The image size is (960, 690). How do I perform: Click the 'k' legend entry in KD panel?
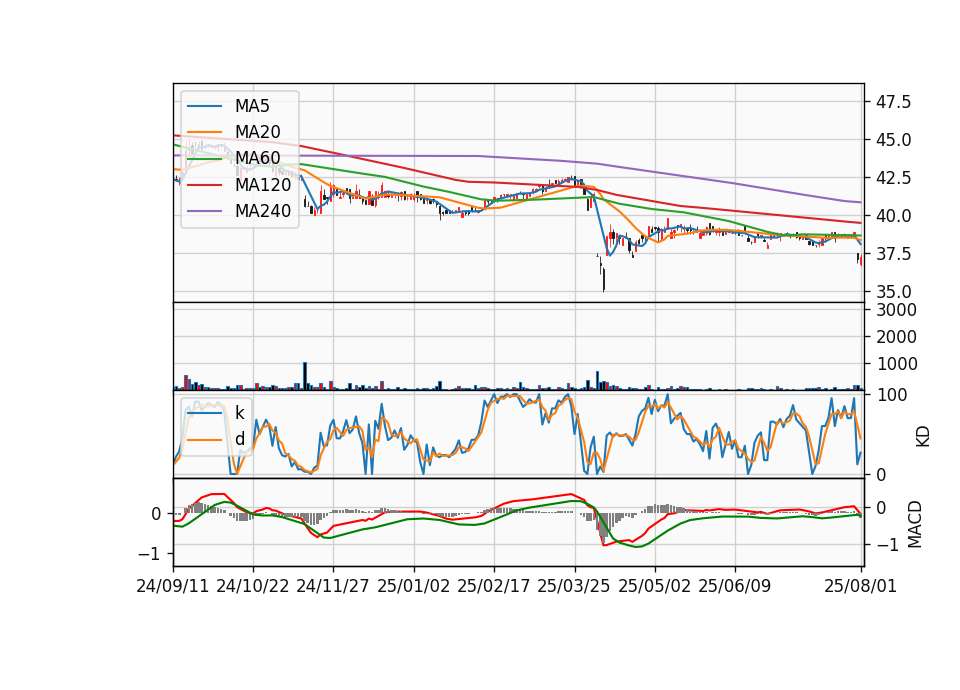click(x=239, y=413)
